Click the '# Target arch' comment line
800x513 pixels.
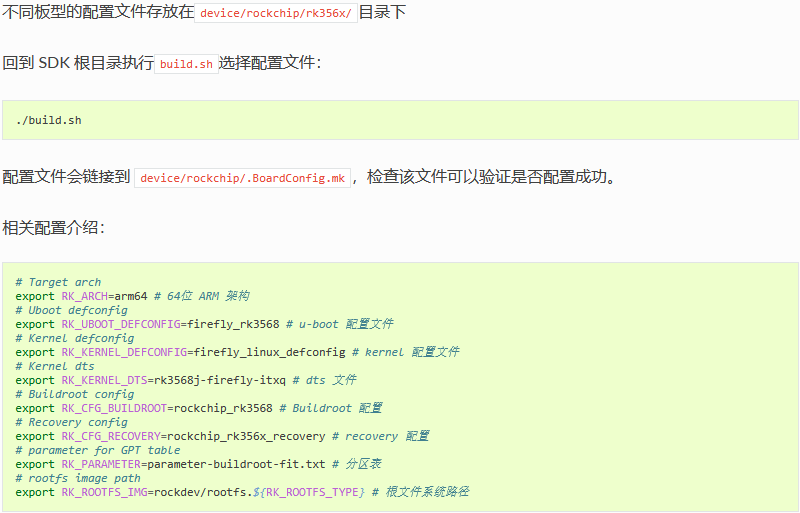[x=58, y=283]
